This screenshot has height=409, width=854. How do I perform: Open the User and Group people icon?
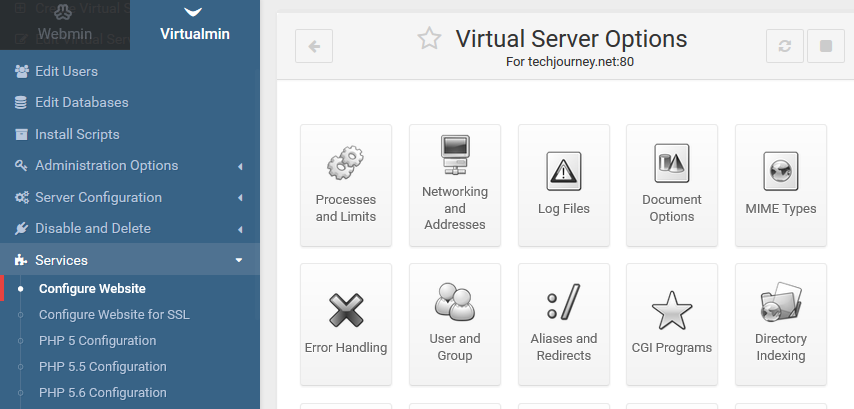point(455,301)
